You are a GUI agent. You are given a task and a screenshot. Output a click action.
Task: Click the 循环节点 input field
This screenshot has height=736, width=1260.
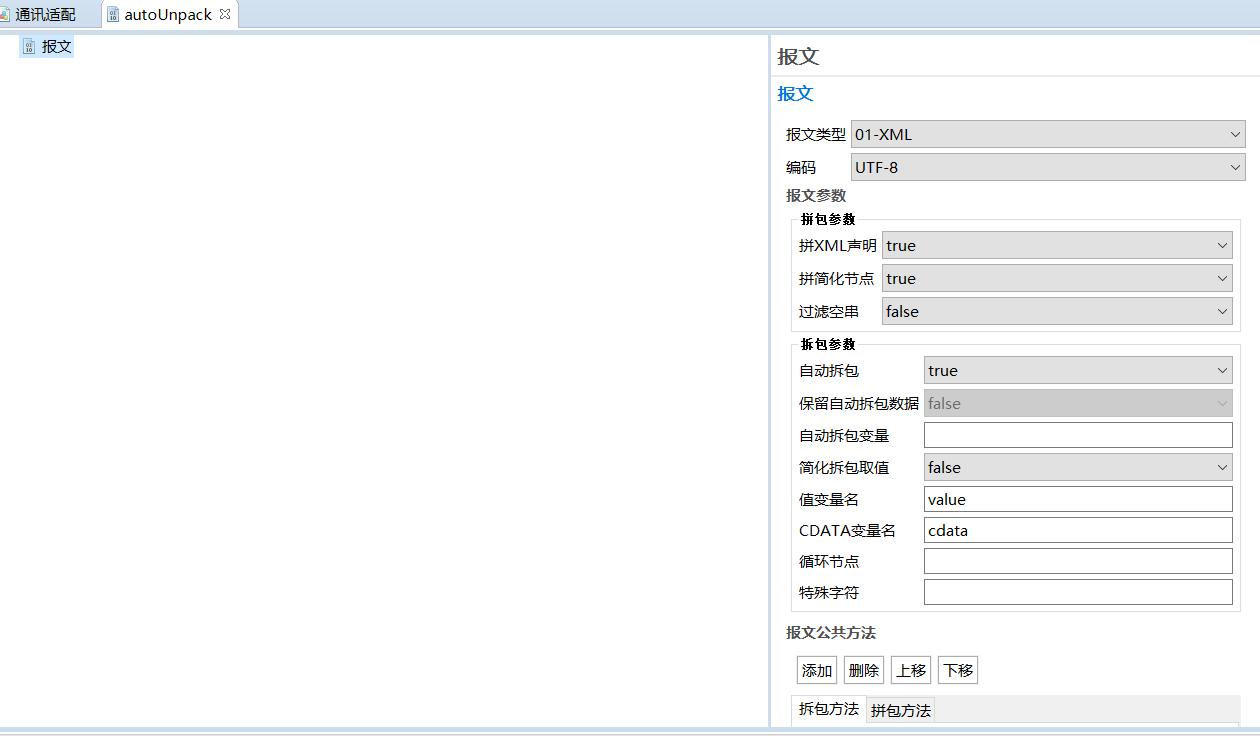(x=1077, y=562)
